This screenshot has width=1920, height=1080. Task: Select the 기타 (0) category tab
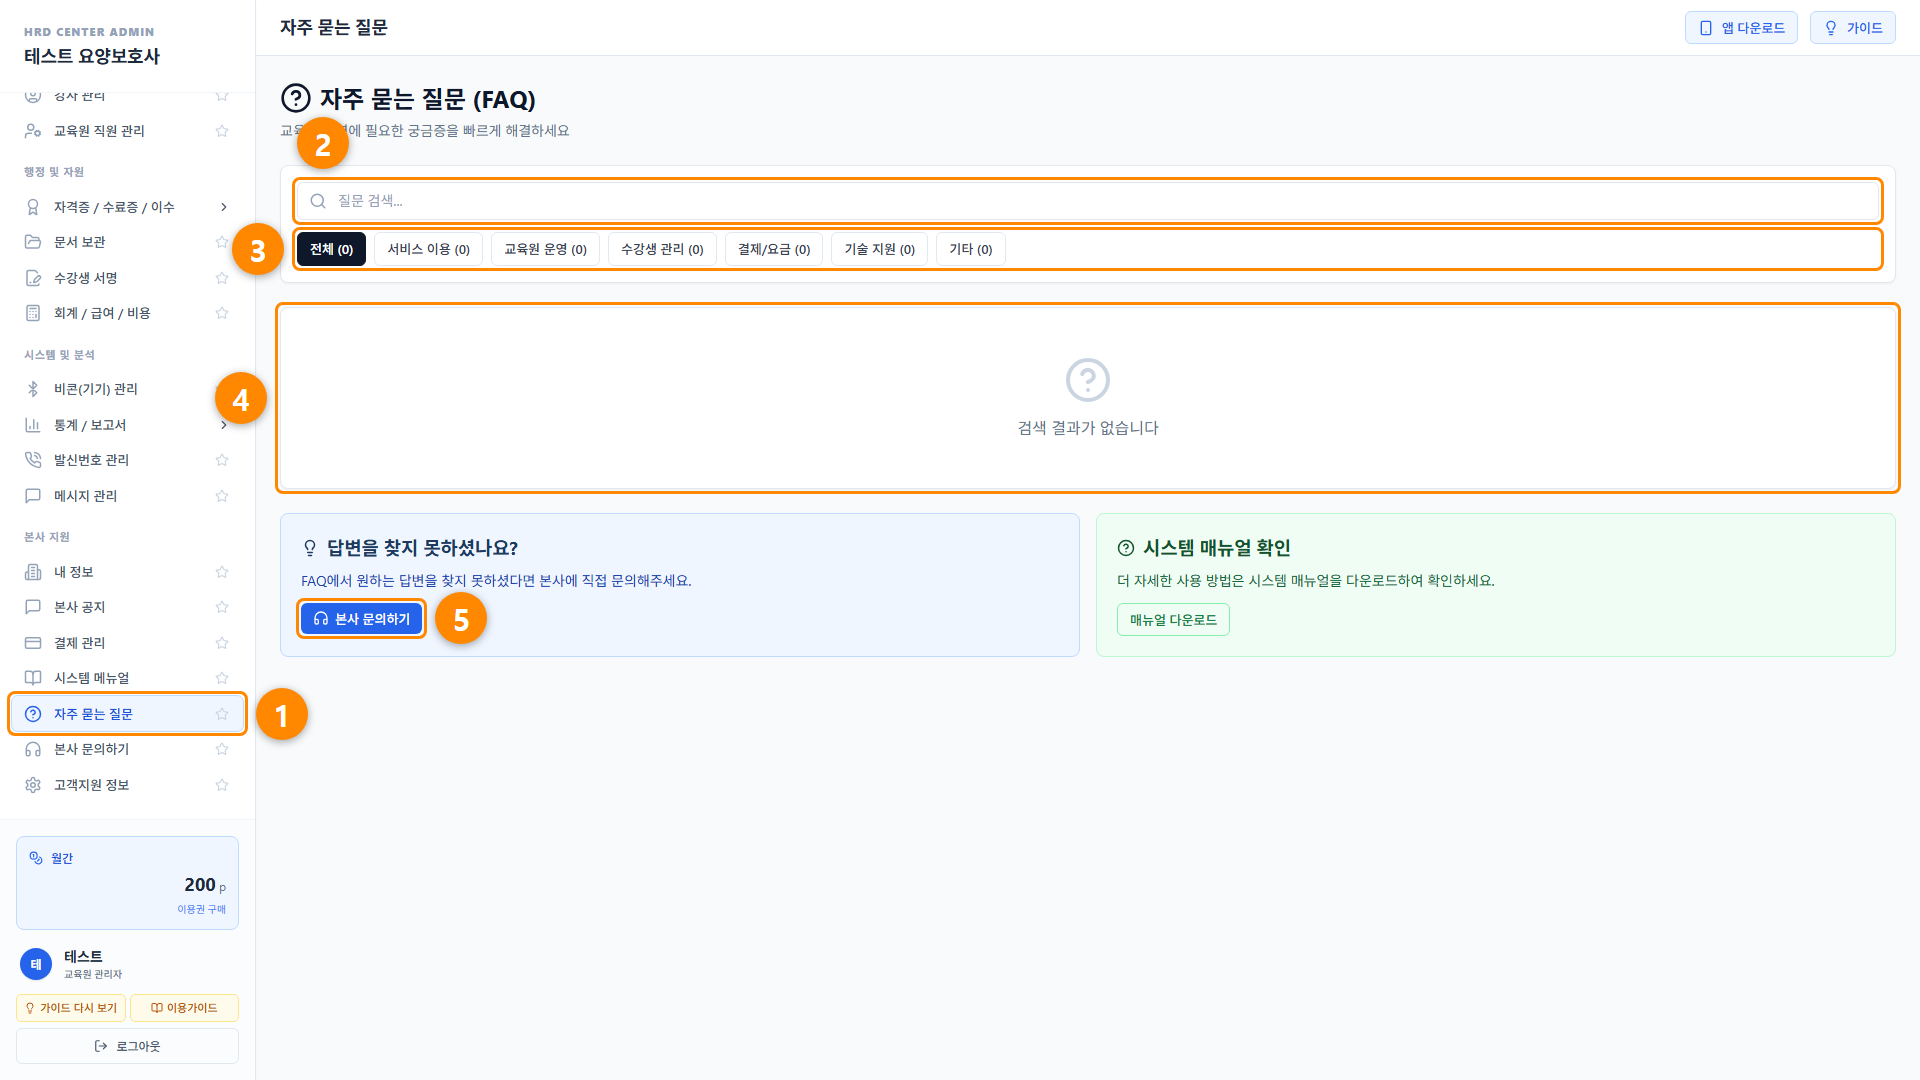(x=970, y=249)
